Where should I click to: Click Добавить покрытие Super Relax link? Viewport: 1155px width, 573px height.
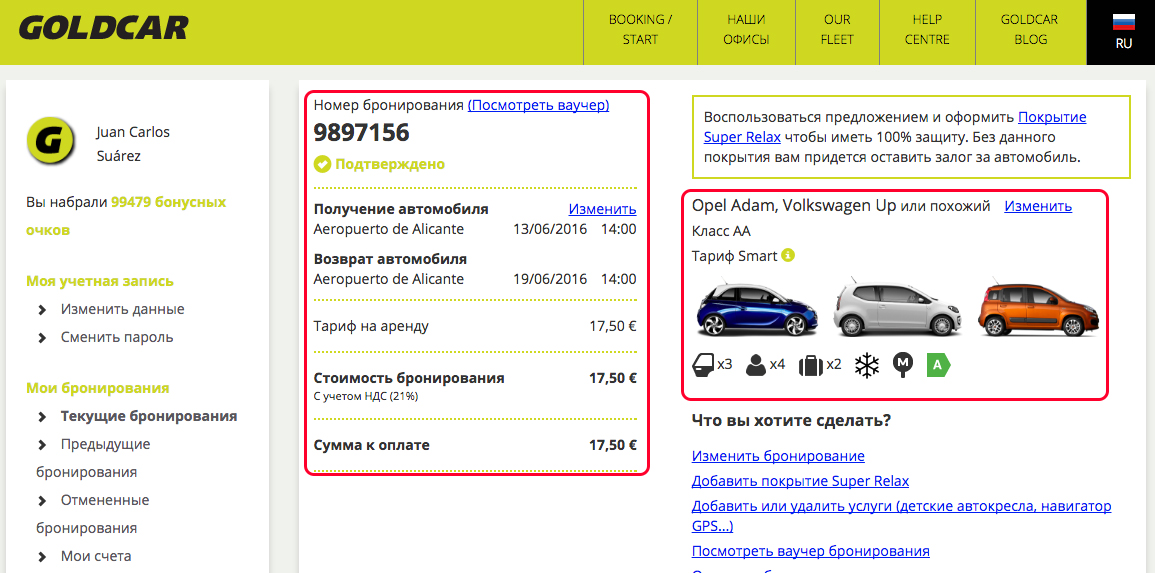(800, 480)
